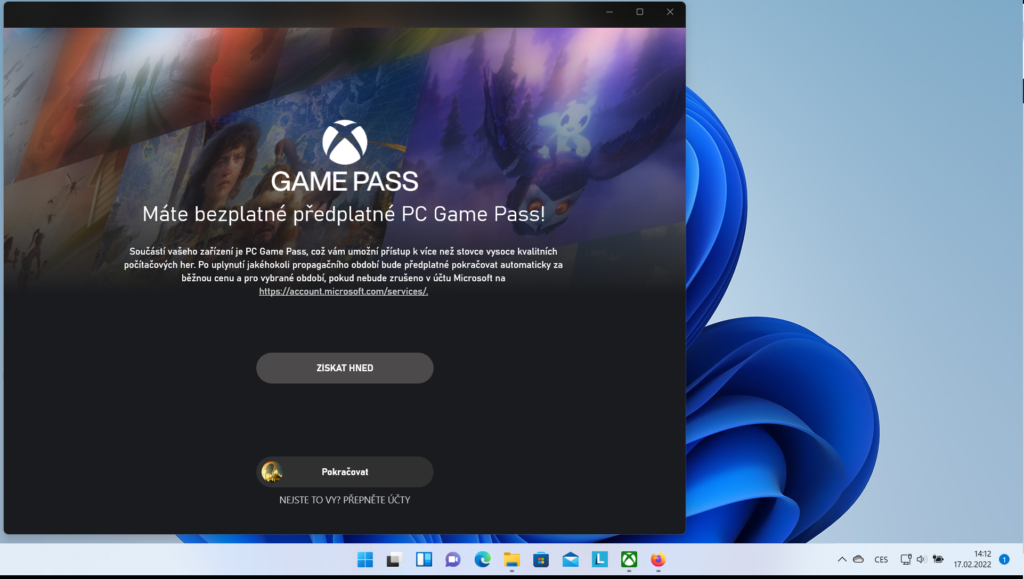Launch Teams Chat from the taskbar
The image size is (1024, 579).
(453, 559)
